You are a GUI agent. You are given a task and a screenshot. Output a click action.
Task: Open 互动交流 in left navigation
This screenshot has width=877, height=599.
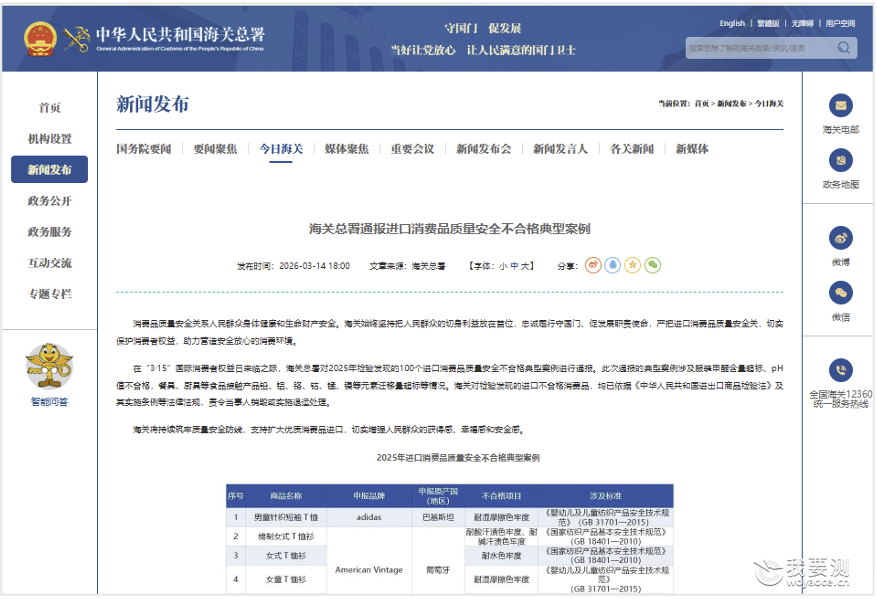[x=50, y=263]
